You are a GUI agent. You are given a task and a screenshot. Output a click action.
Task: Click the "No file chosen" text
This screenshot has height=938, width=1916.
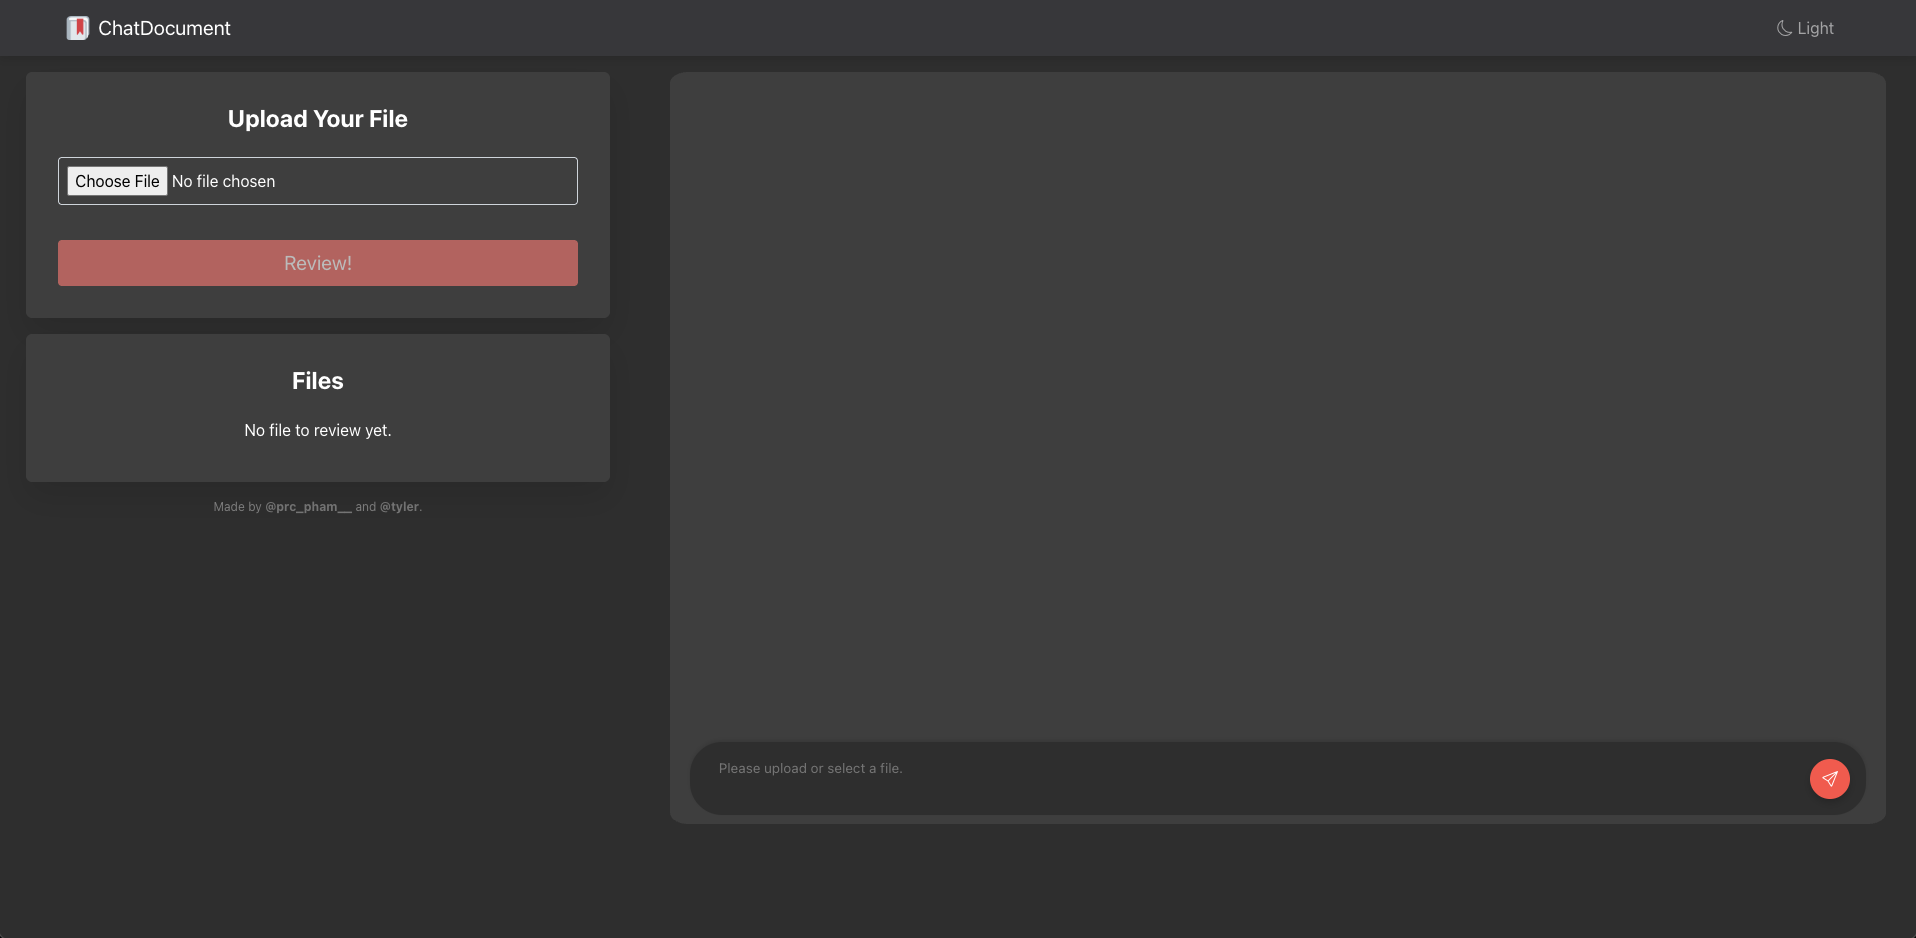(x=223, y=181)
